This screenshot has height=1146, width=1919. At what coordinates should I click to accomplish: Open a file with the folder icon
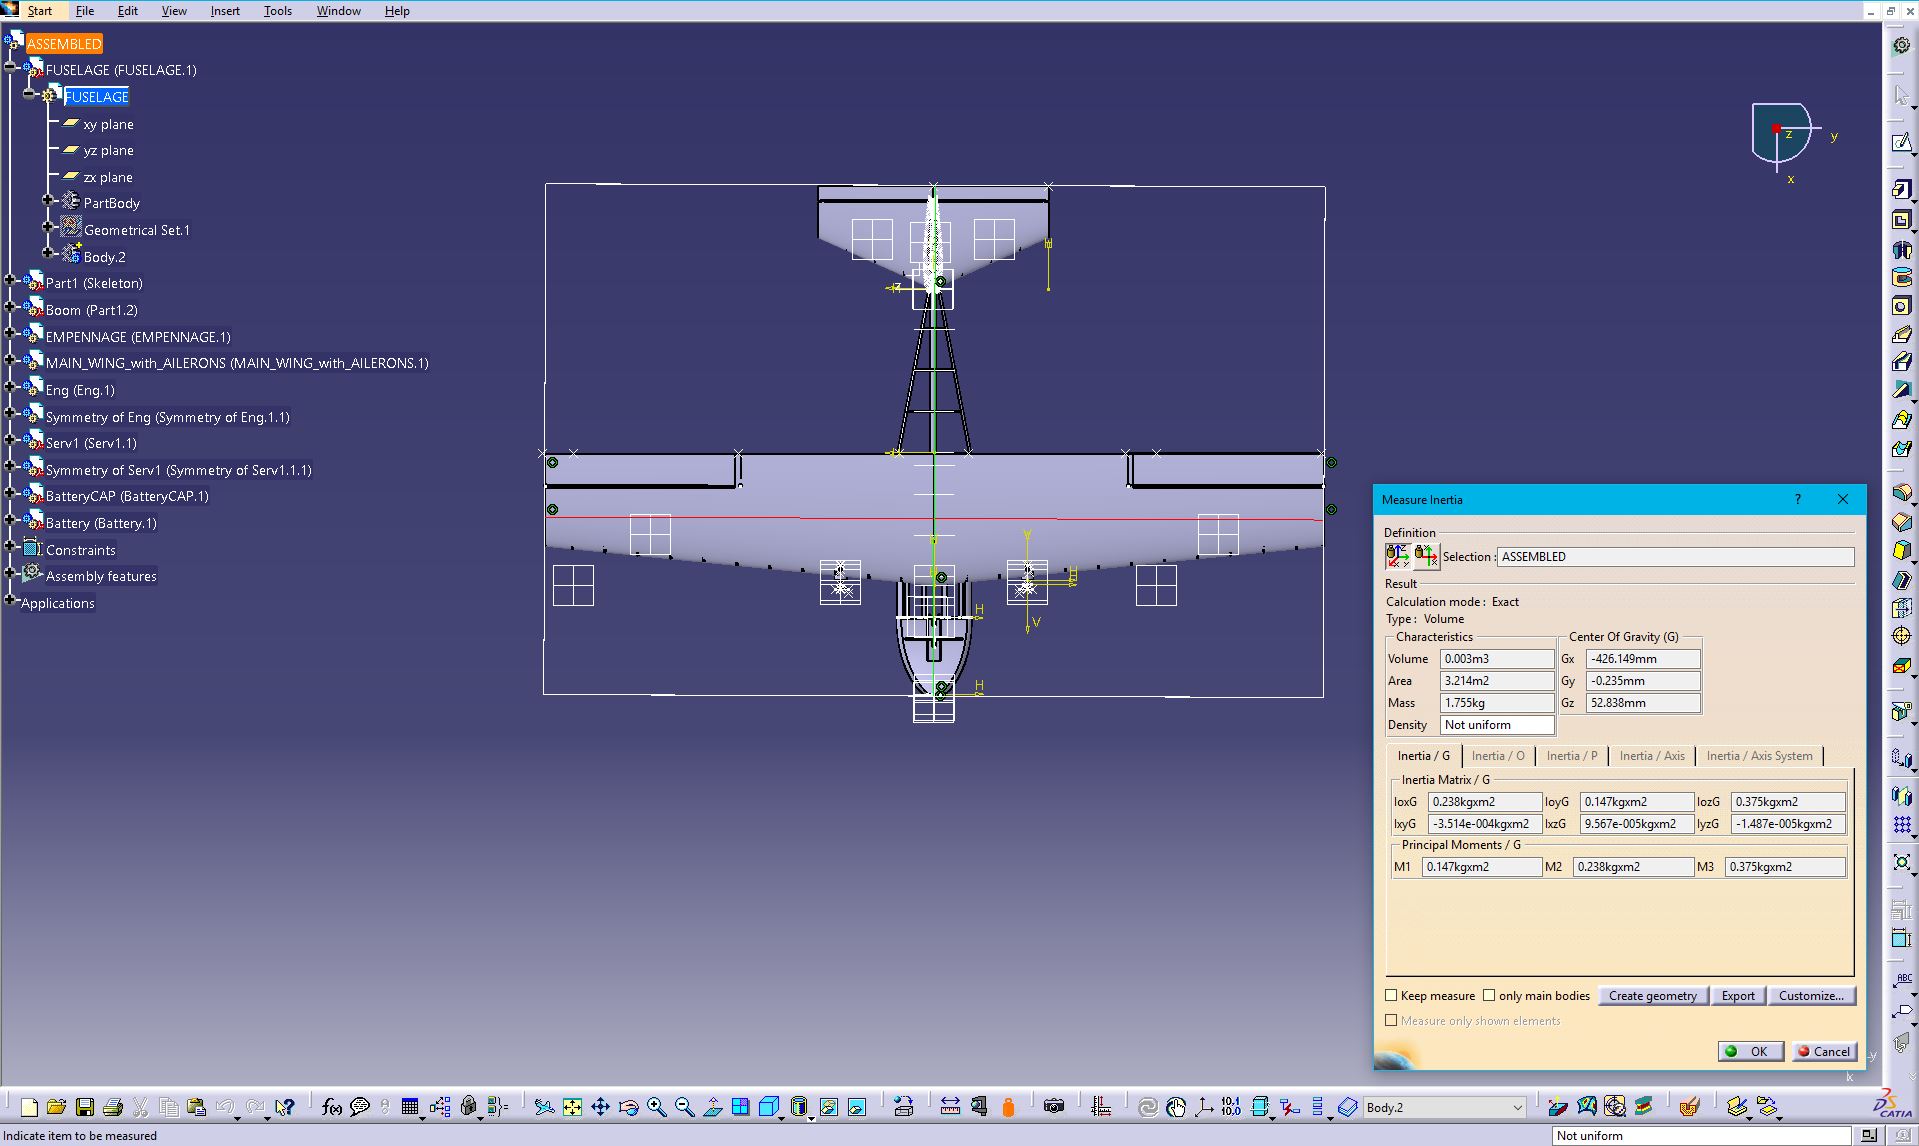coord(57,1106)
